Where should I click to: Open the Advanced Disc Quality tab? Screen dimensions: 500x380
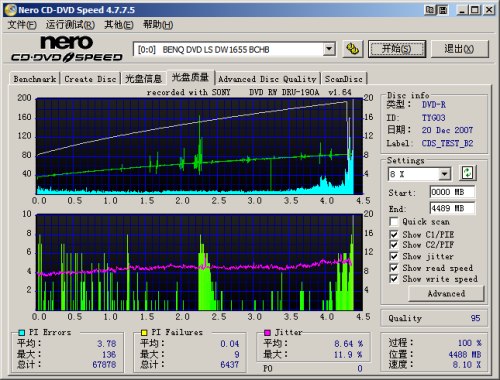pos(267,79)
